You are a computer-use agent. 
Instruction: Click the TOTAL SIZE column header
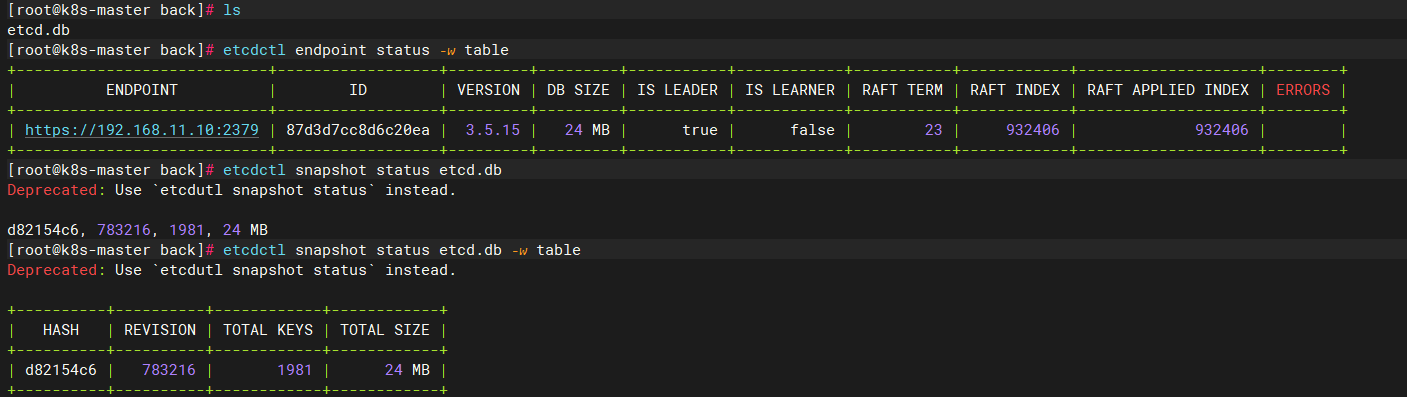(385, 330)
